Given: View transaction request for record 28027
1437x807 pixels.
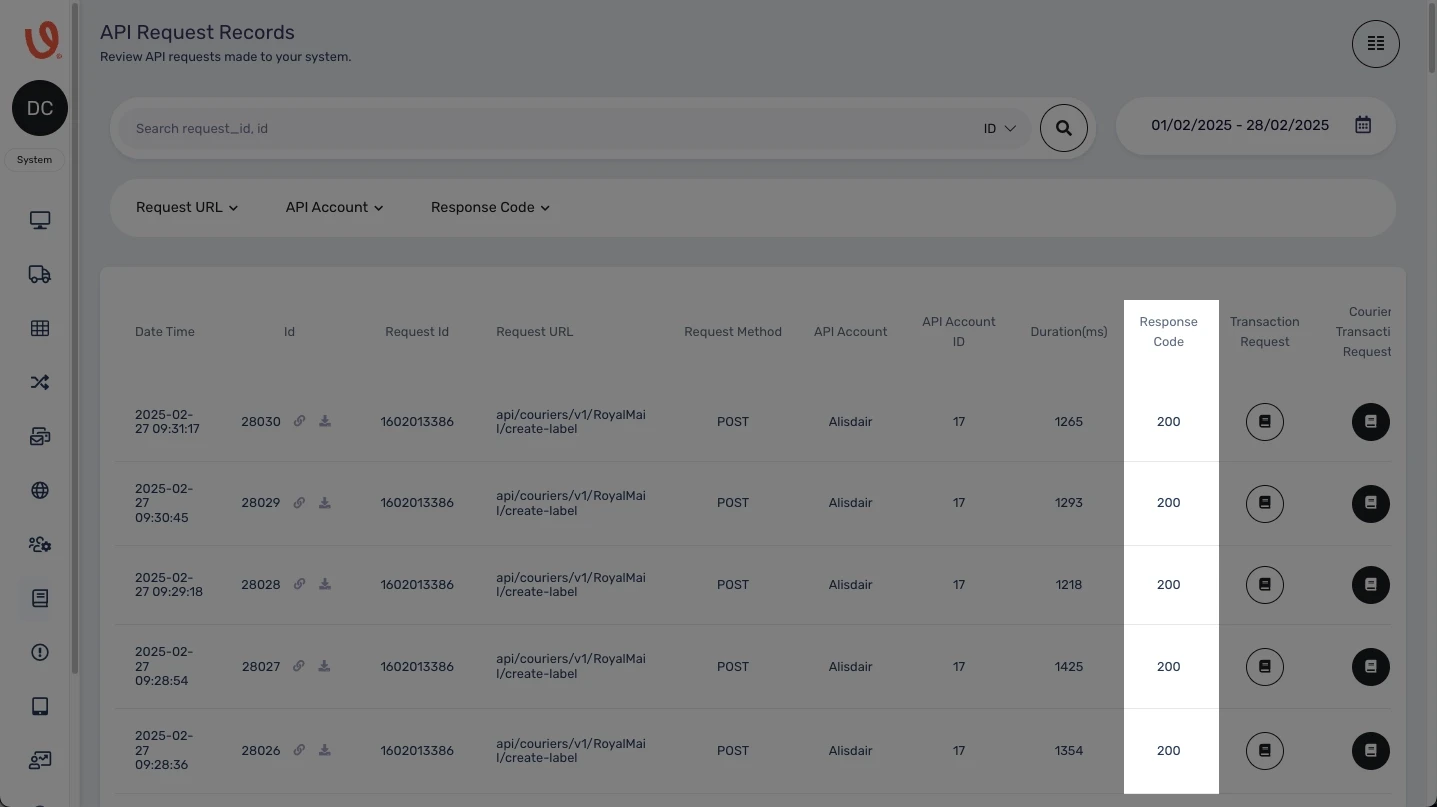Looking at the screenshot, I should click(x=1265, y=667).
